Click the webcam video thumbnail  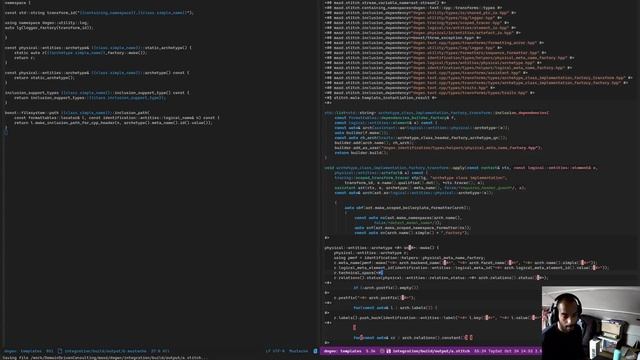(591, 323)
